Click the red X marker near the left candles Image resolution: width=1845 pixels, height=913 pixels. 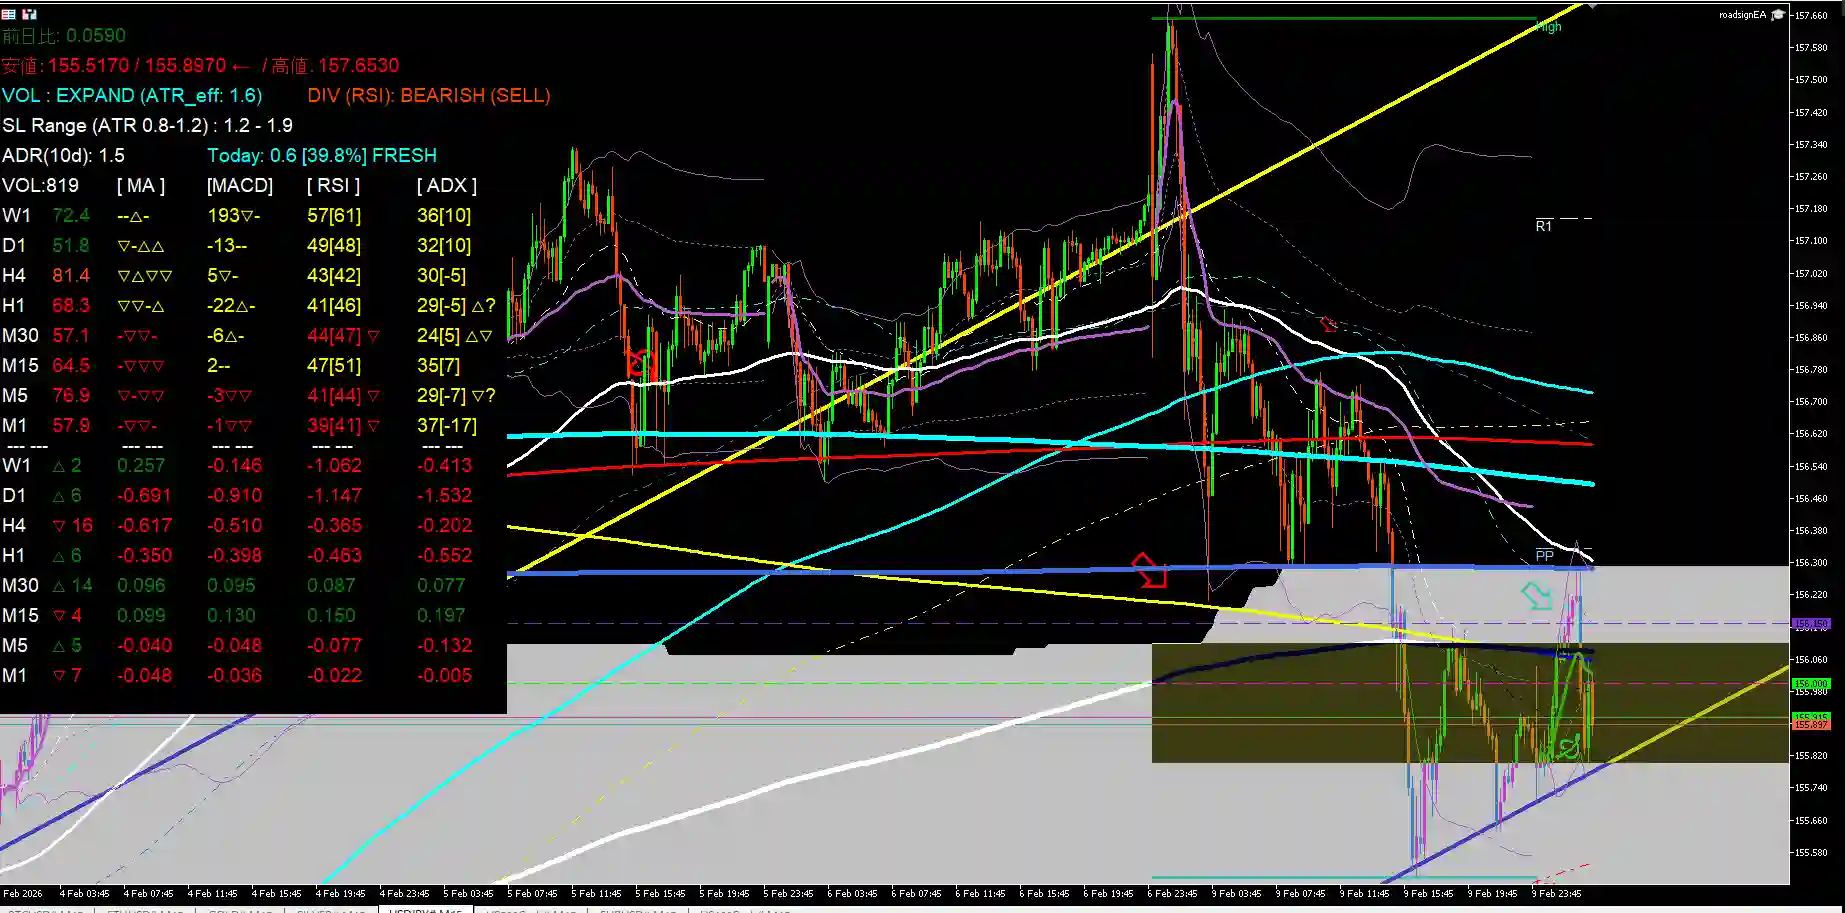tap(638, 362)
